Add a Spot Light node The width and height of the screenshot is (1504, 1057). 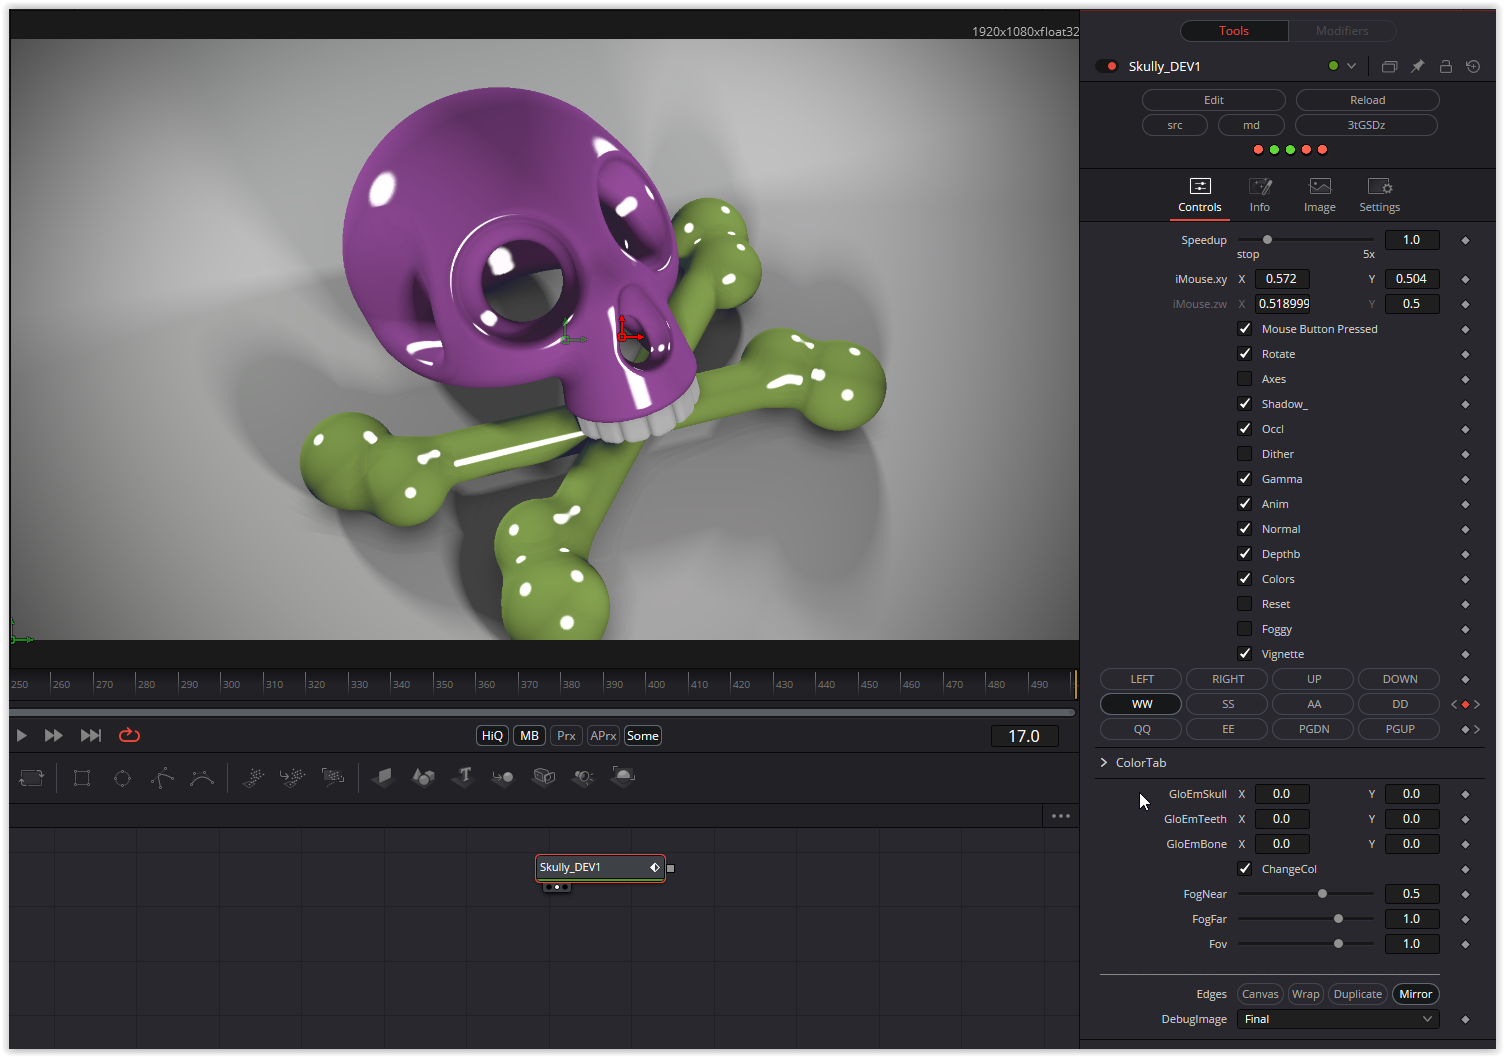tap(583, 777)
